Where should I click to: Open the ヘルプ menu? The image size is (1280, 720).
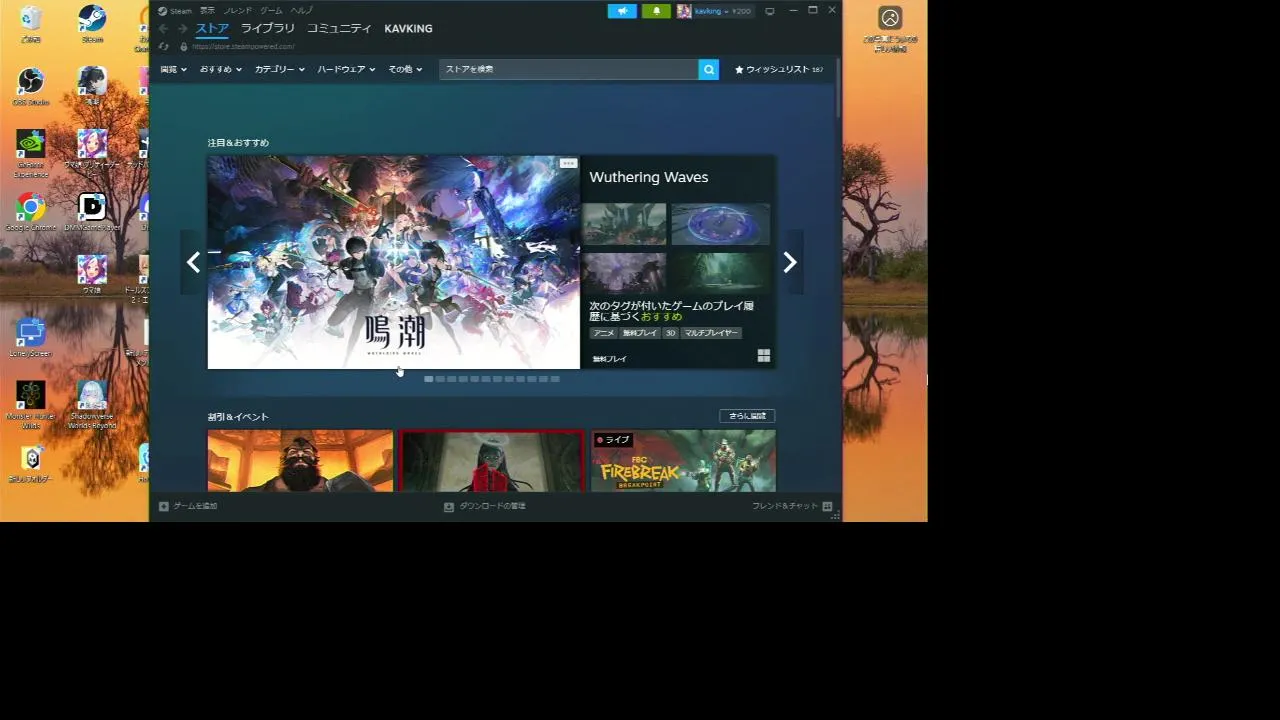click(302, 11)
